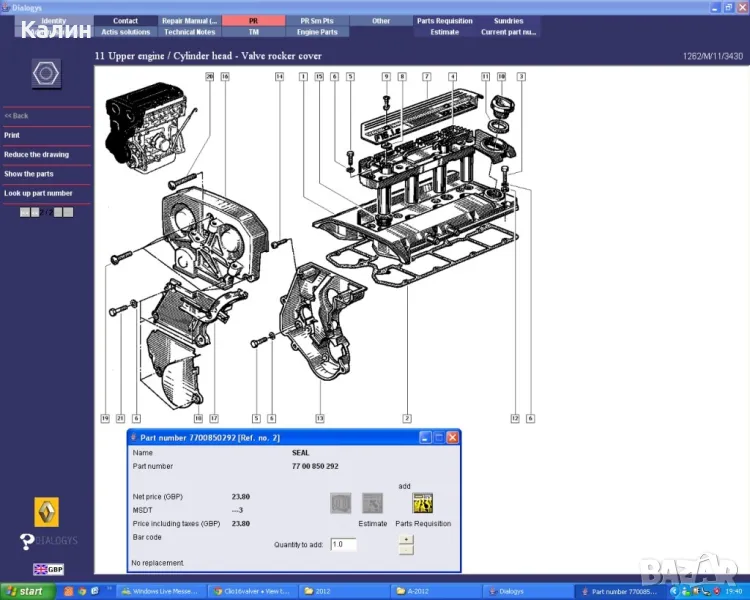Click the Quantity to add input field
The height and width of the screenshot is (600, 750).
(343, 545)
